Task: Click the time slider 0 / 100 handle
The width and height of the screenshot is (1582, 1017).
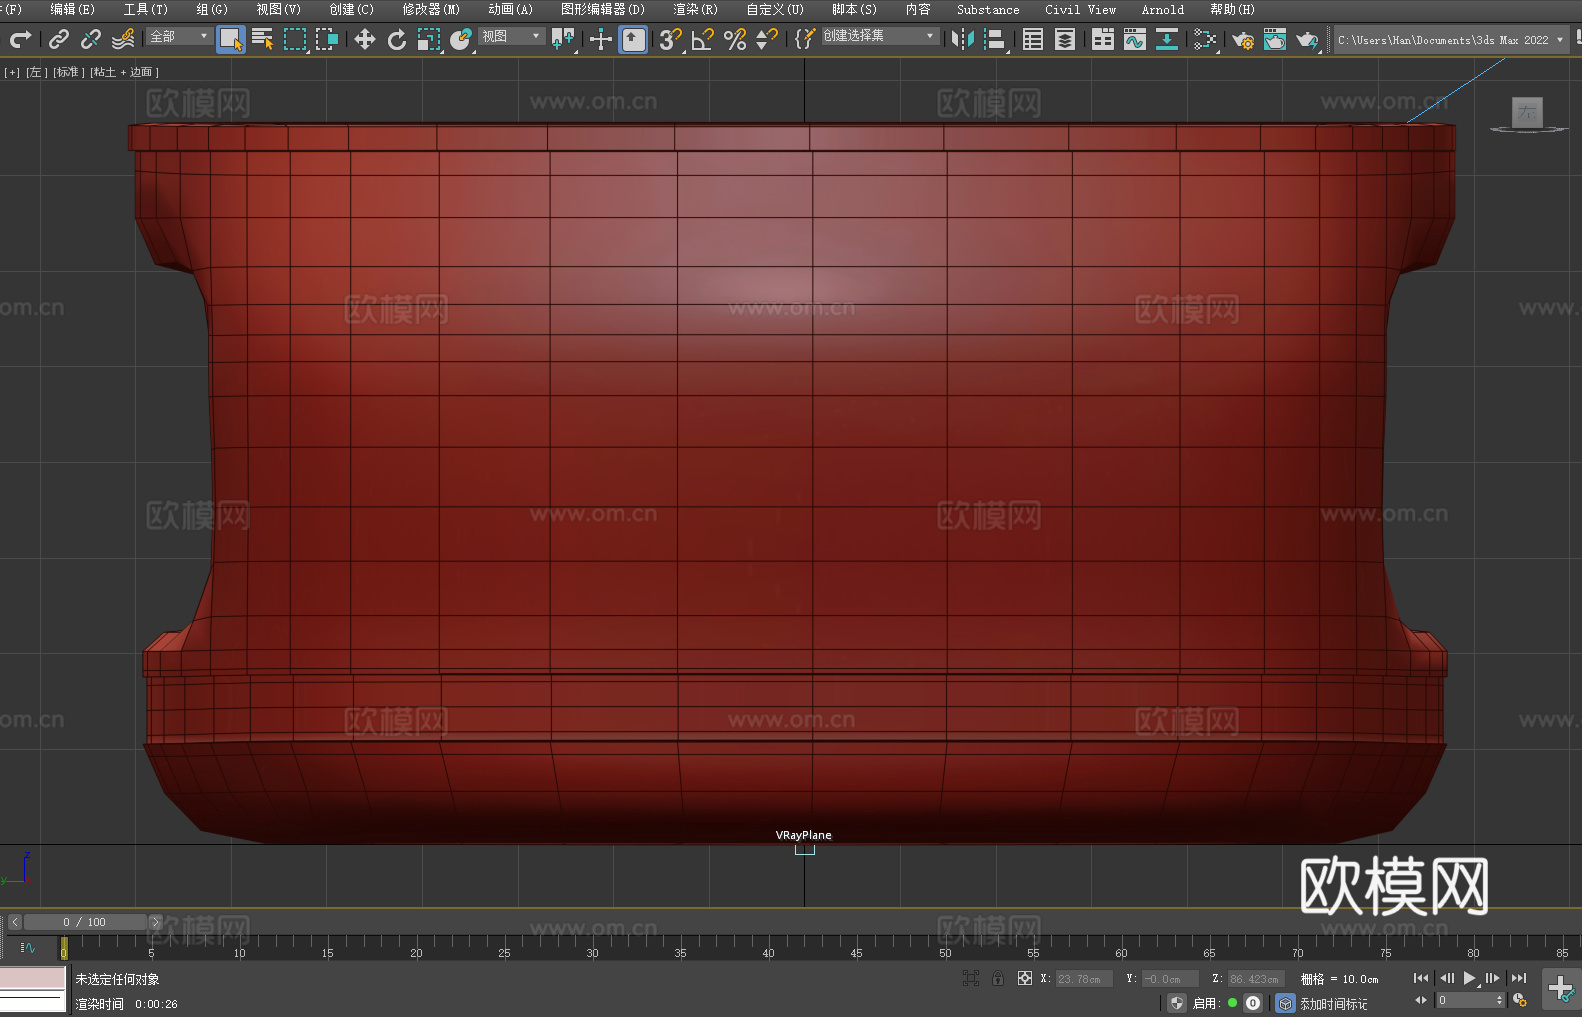Action: 86,922
